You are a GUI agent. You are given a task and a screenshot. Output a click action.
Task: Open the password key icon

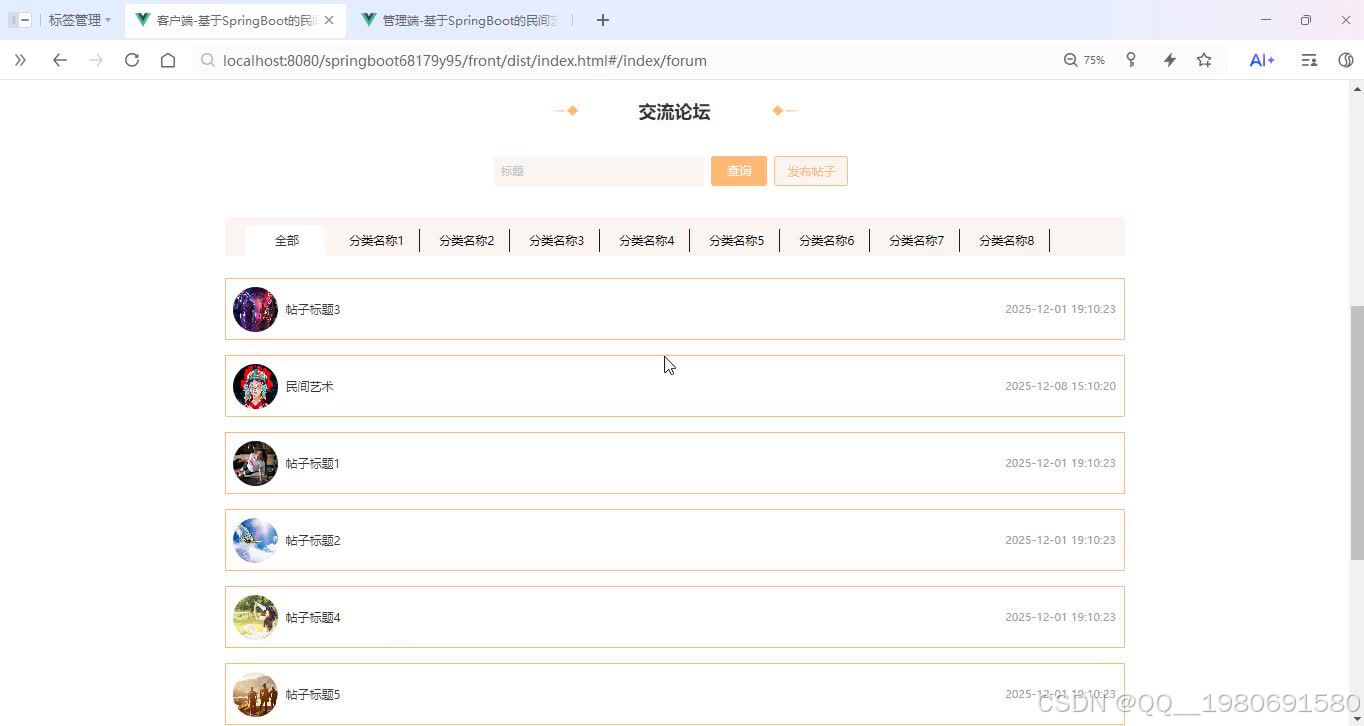[1131, 60]
